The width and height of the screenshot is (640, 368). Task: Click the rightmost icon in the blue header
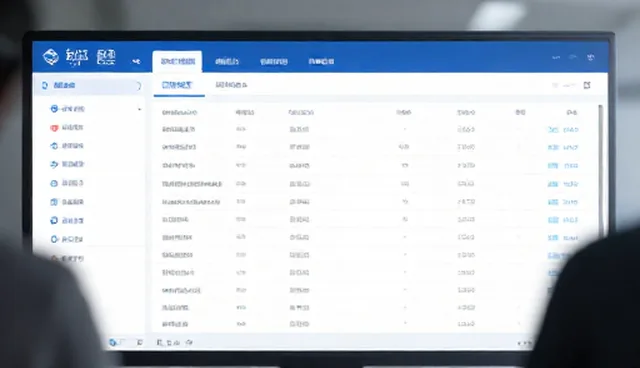point(591,58)
